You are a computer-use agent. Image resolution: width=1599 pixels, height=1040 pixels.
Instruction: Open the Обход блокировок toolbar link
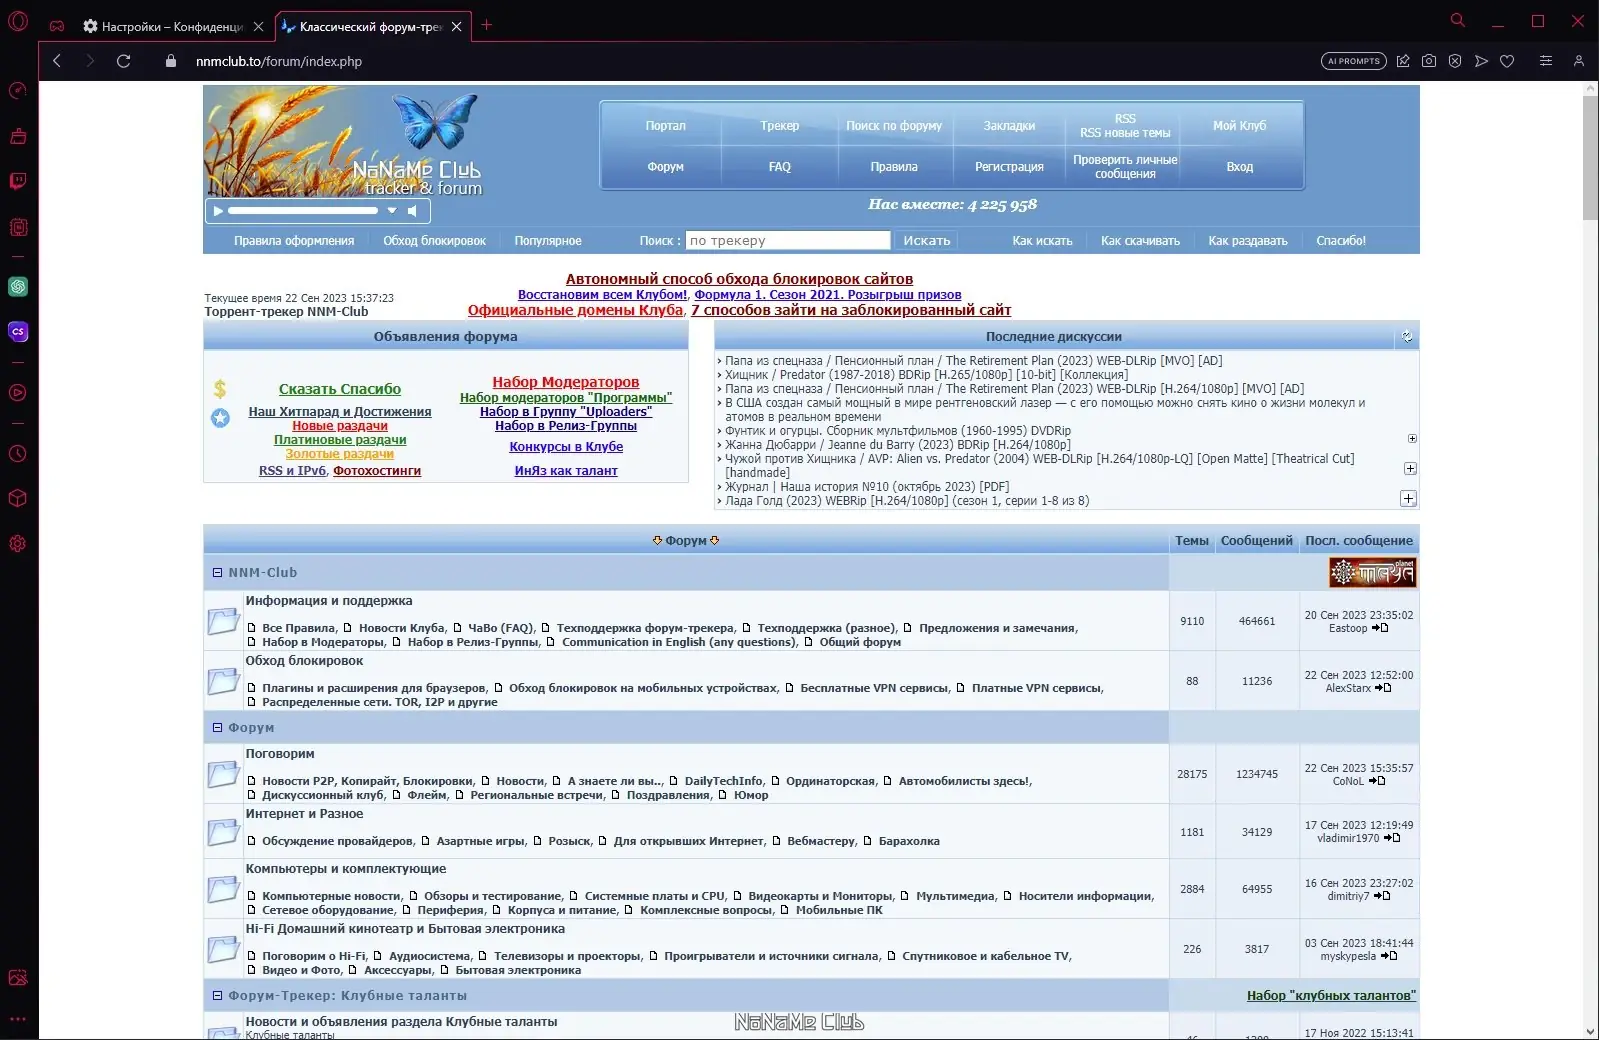click(434, 241)
